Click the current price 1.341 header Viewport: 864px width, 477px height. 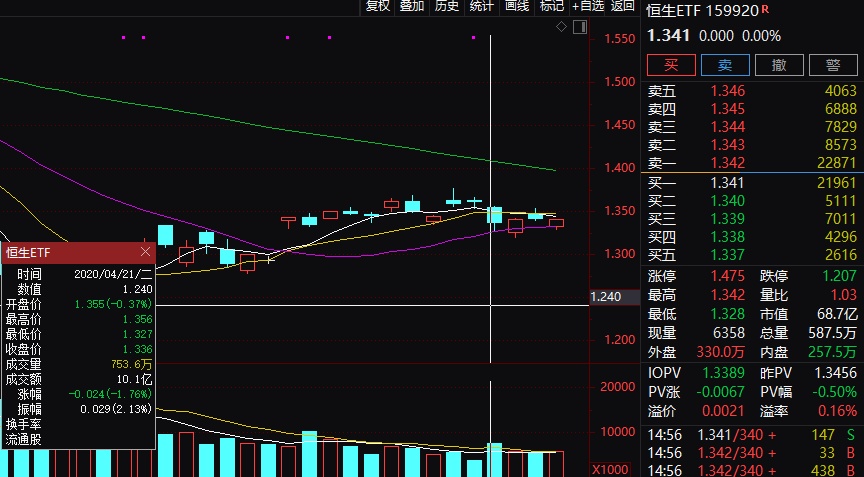click(x=668, y=36)
